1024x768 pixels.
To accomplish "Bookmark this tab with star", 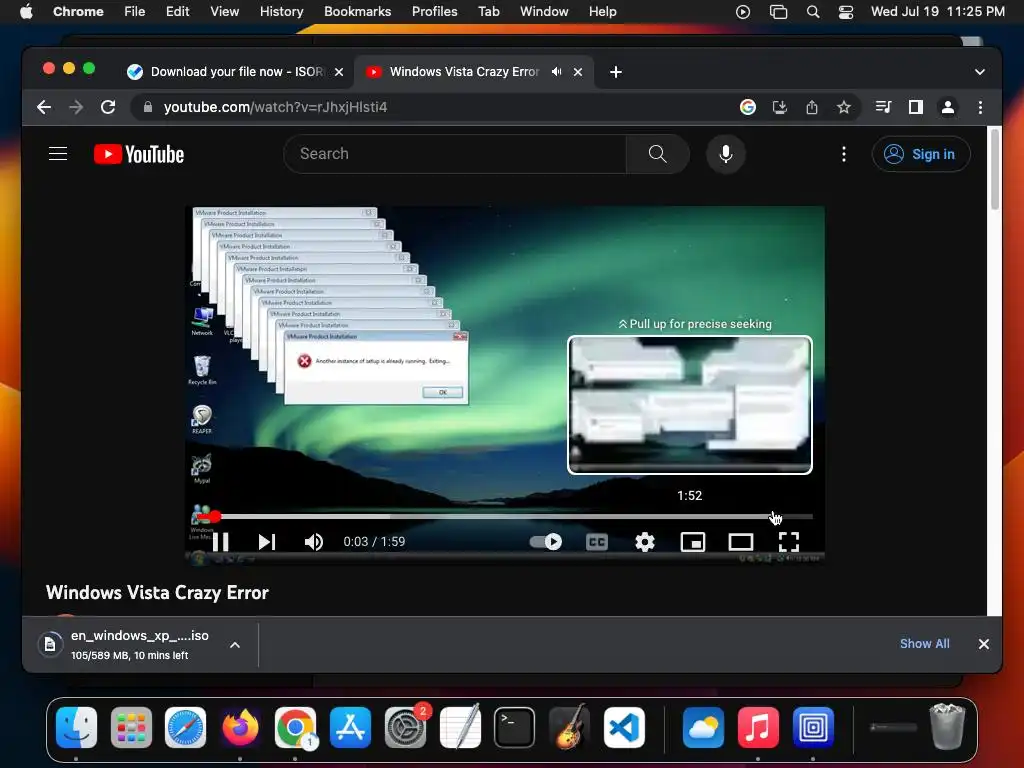I will pos(844,107).
